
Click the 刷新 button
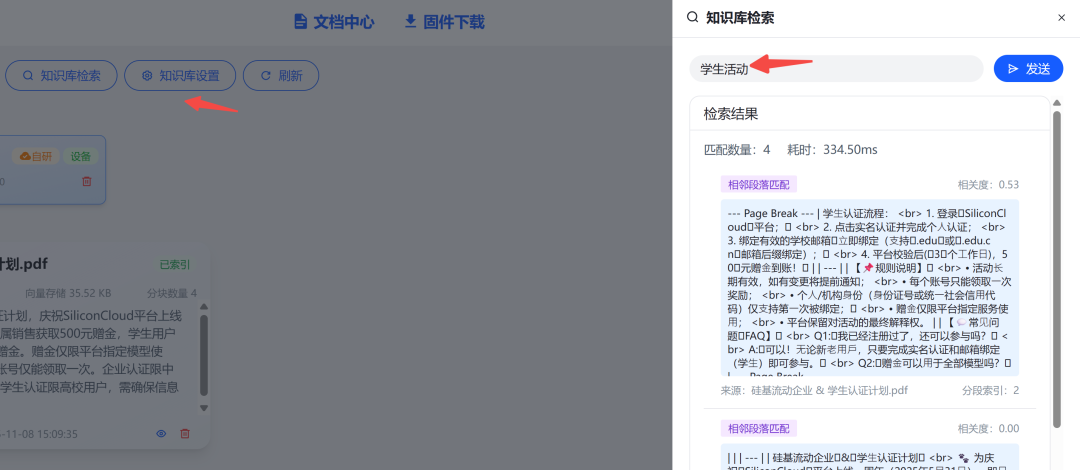pyautogui.click(x=281, y=76)
